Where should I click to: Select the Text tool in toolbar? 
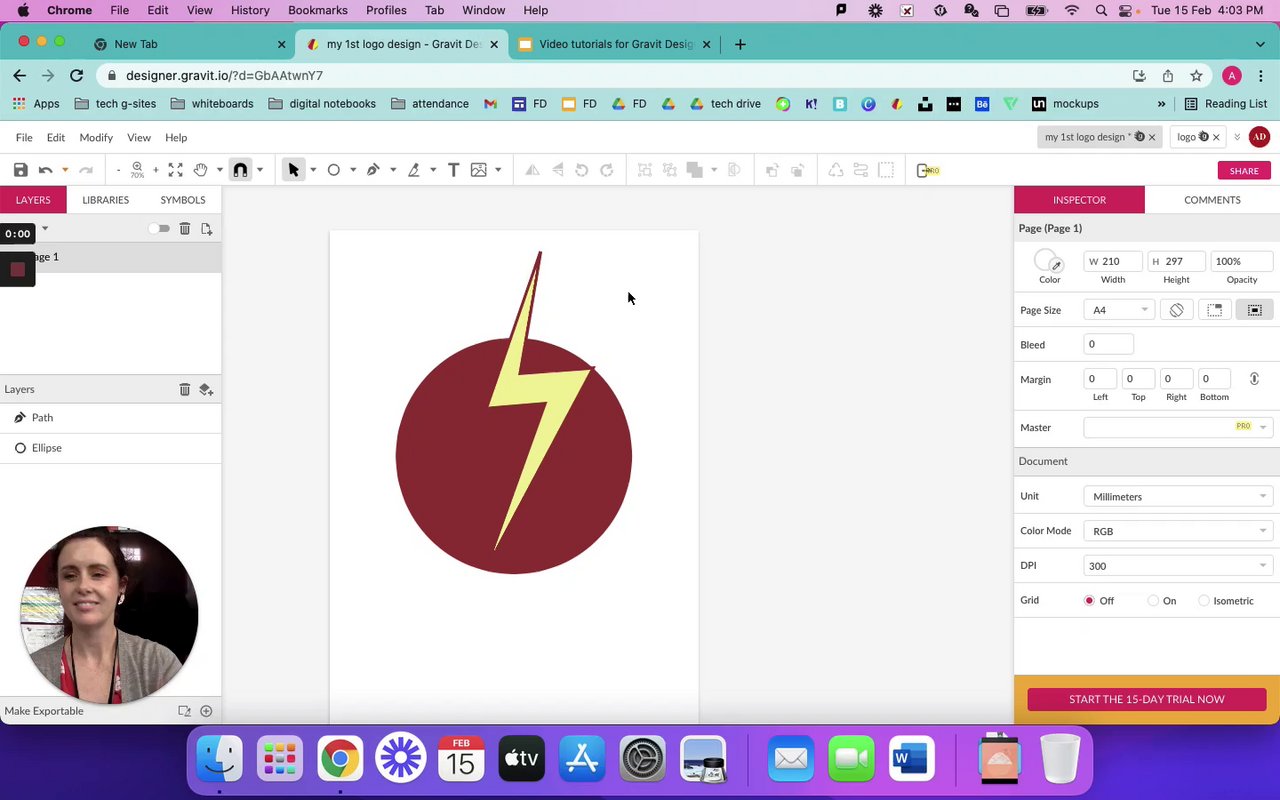pos(453,170)
